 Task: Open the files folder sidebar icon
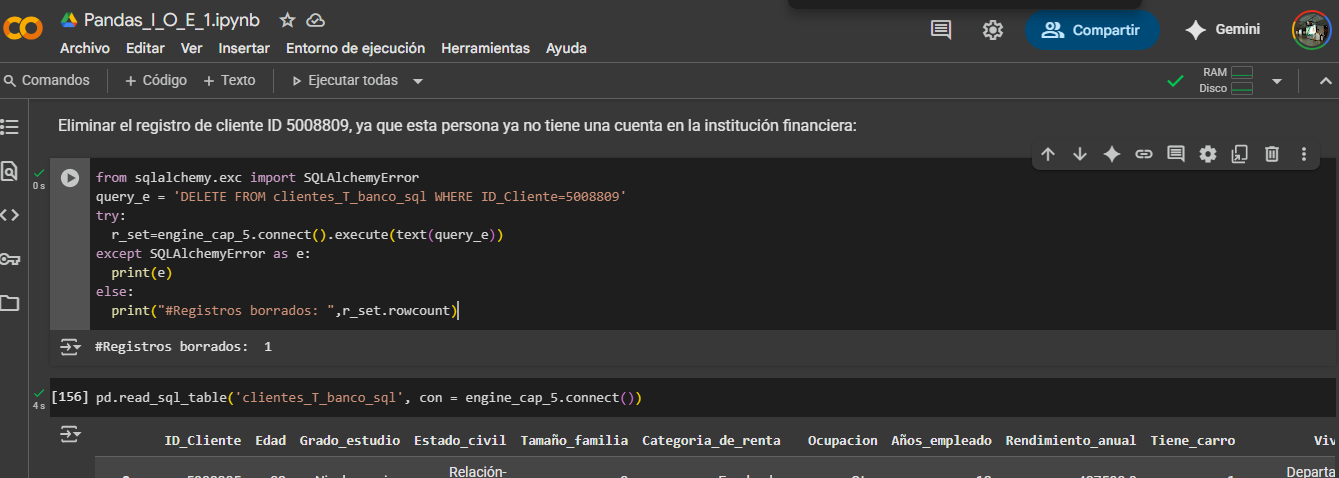pos(10,303)
